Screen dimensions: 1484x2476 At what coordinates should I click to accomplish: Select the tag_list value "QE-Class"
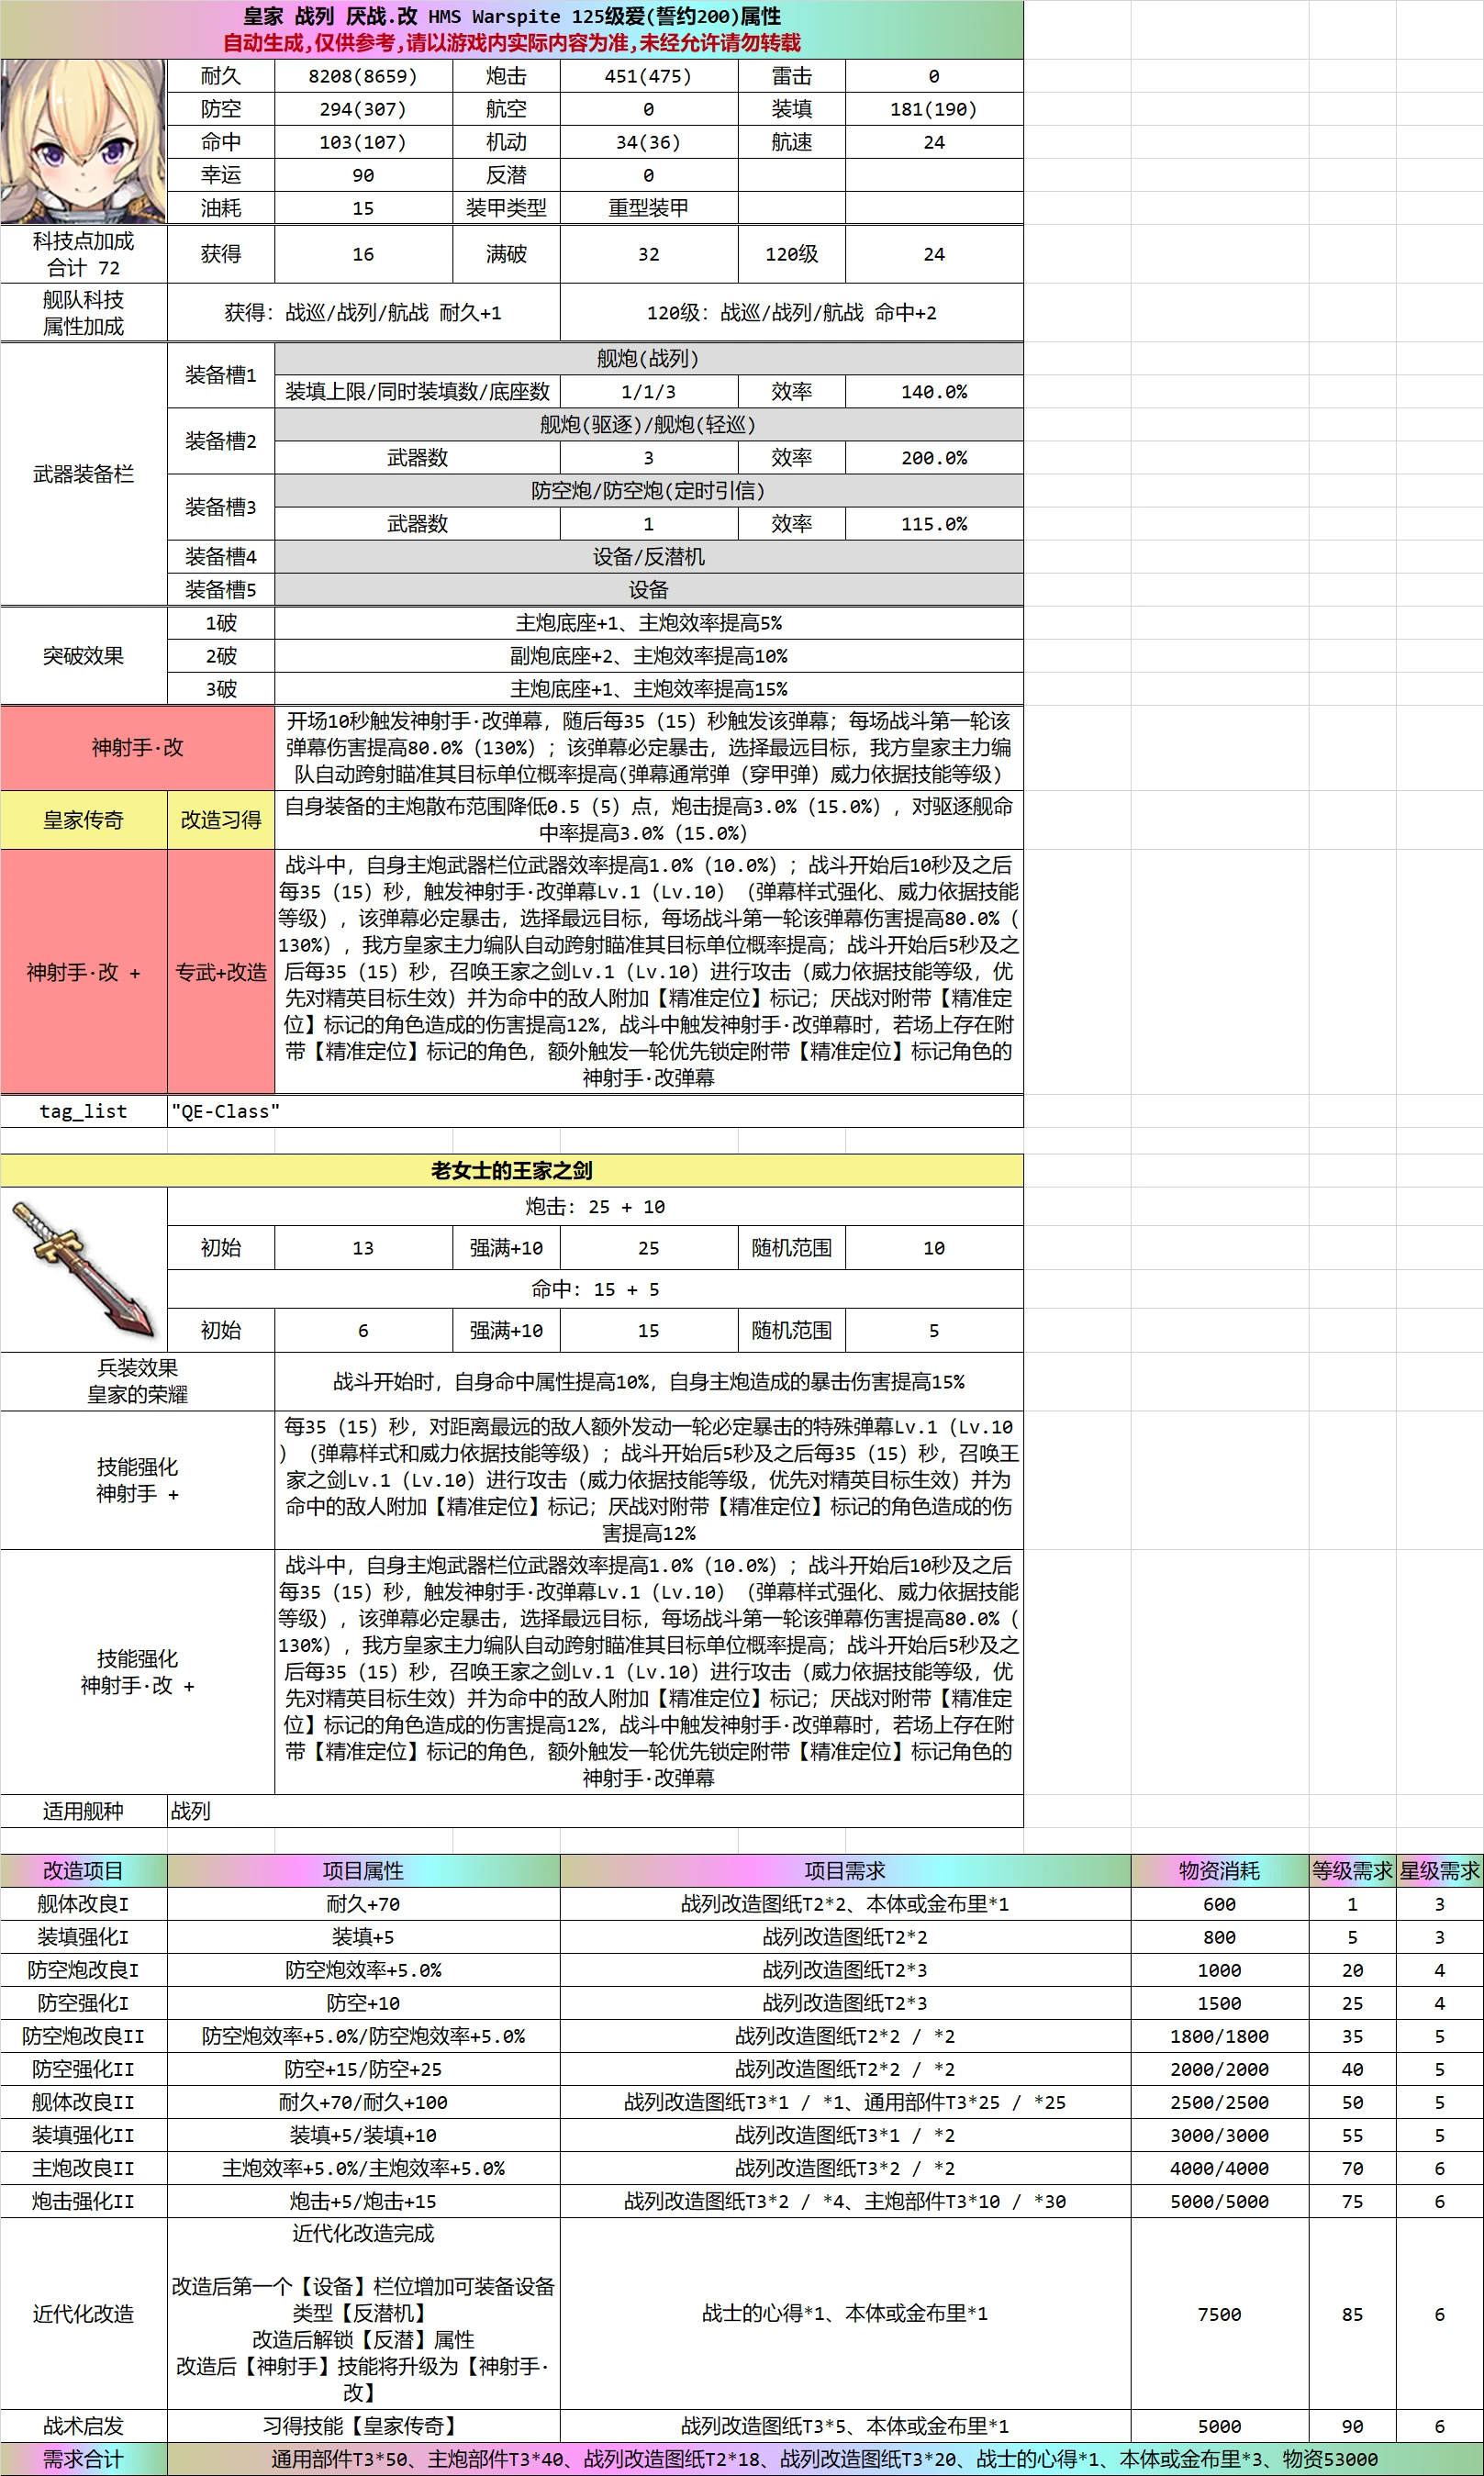pos(595,1111)
